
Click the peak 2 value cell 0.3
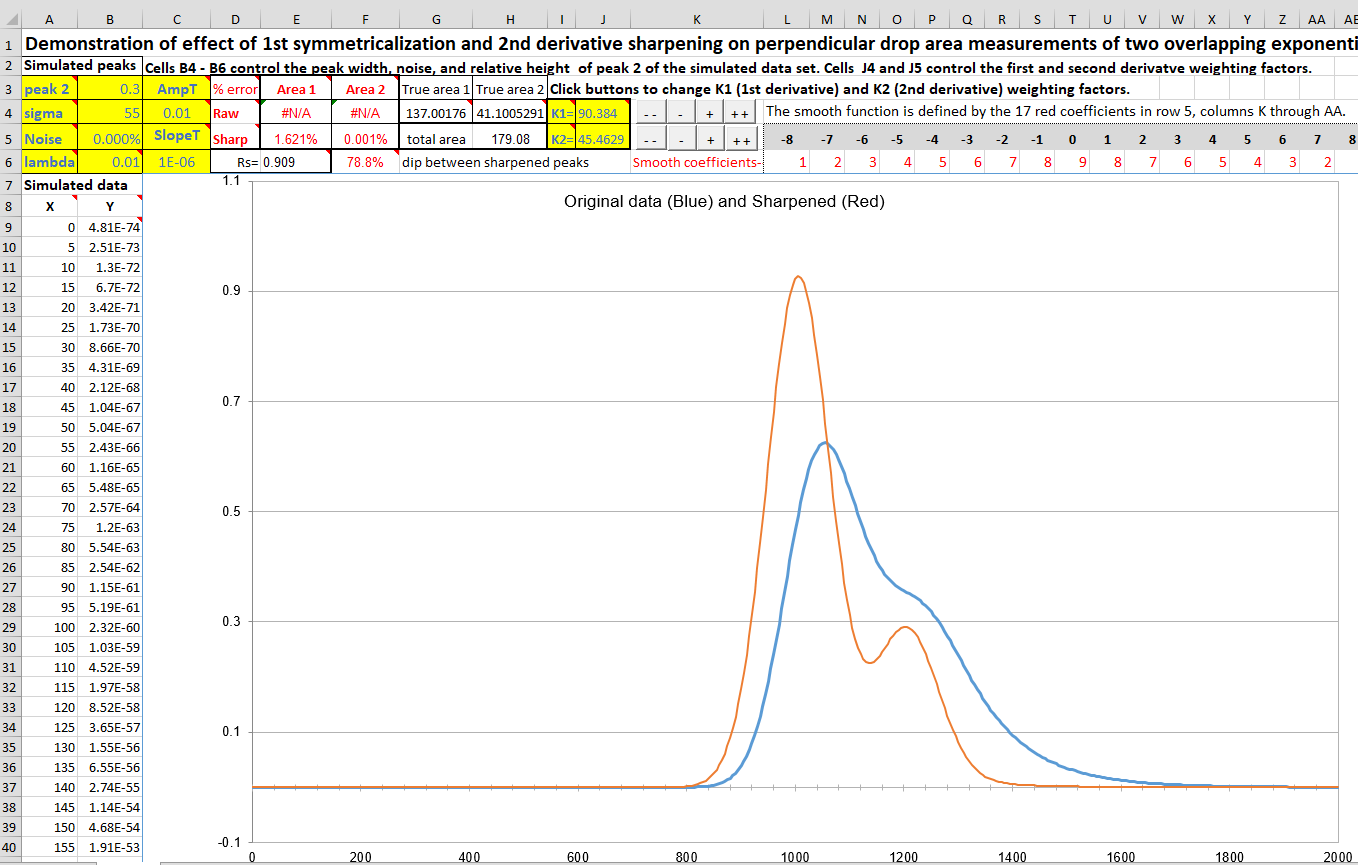point(110,88)
